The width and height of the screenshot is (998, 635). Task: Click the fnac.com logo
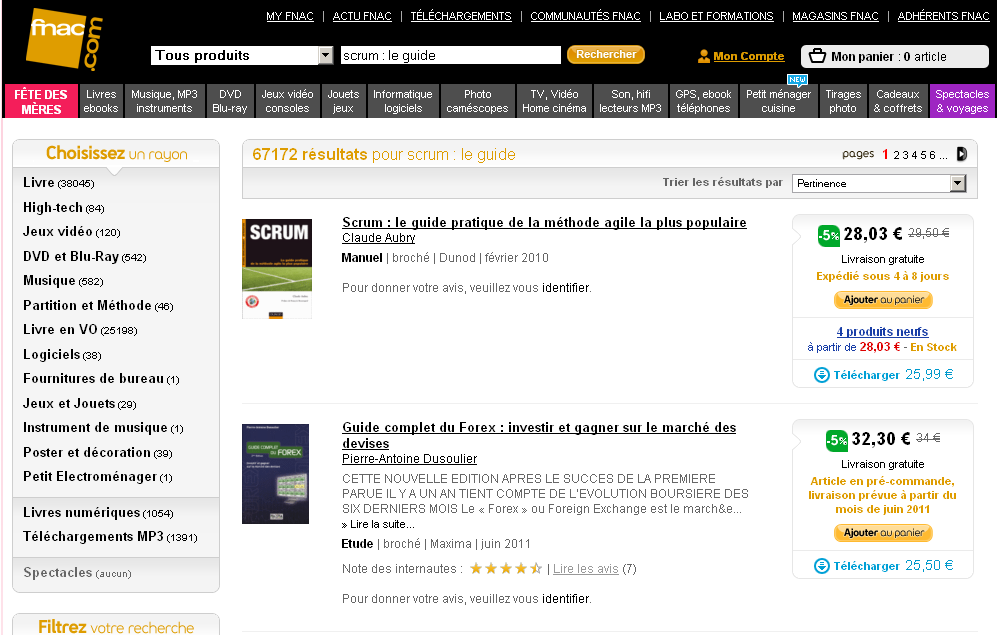pyautogui.click(x=64, y=39)
